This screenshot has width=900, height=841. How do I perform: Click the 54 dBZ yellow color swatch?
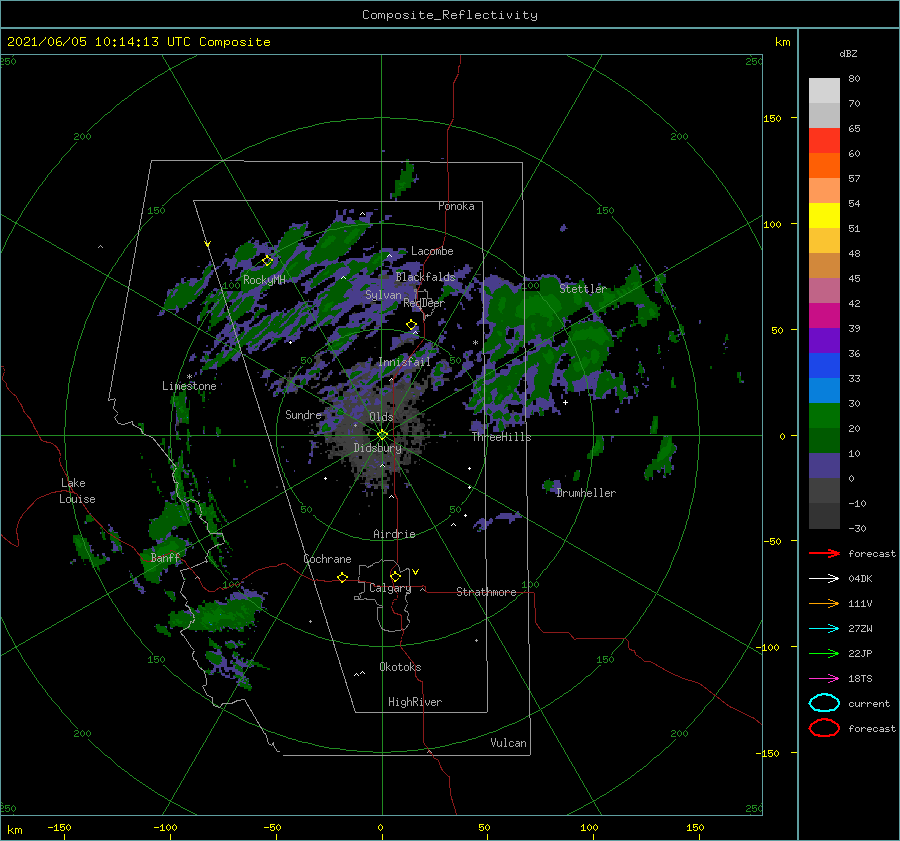pyautogui.click(x=824, y=215)
